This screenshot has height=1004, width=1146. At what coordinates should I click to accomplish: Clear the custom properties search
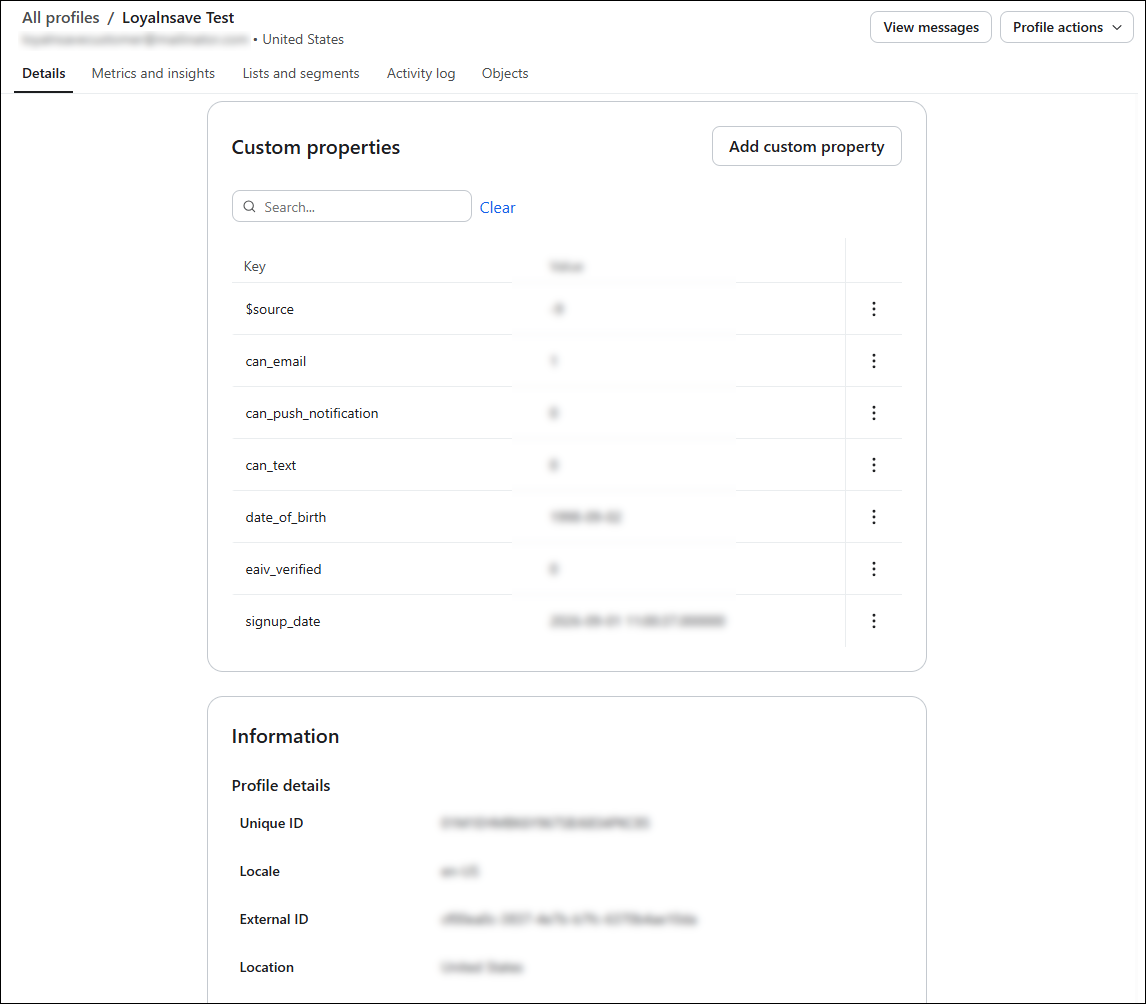[x=497, y=208]
